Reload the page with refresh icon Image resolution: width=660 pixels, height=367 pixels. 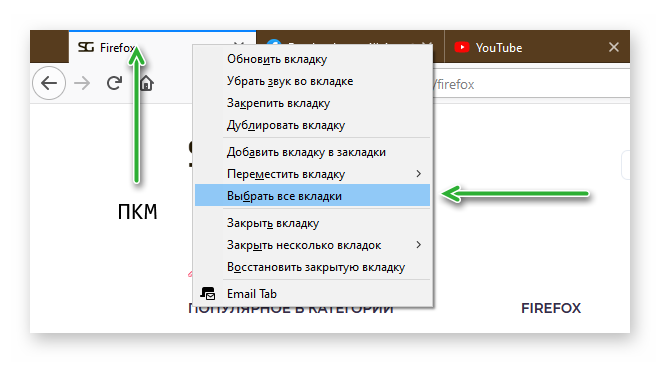tap(114, 83)
